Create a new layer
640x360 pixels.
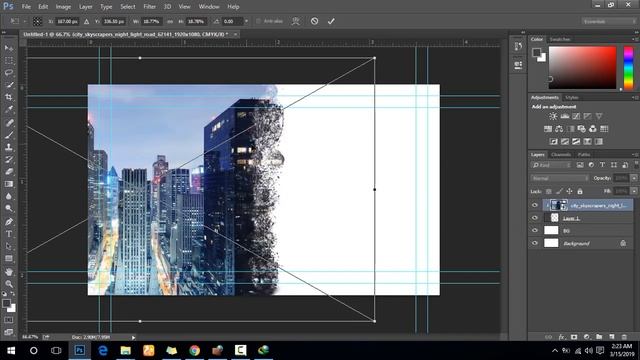point(611,337)
